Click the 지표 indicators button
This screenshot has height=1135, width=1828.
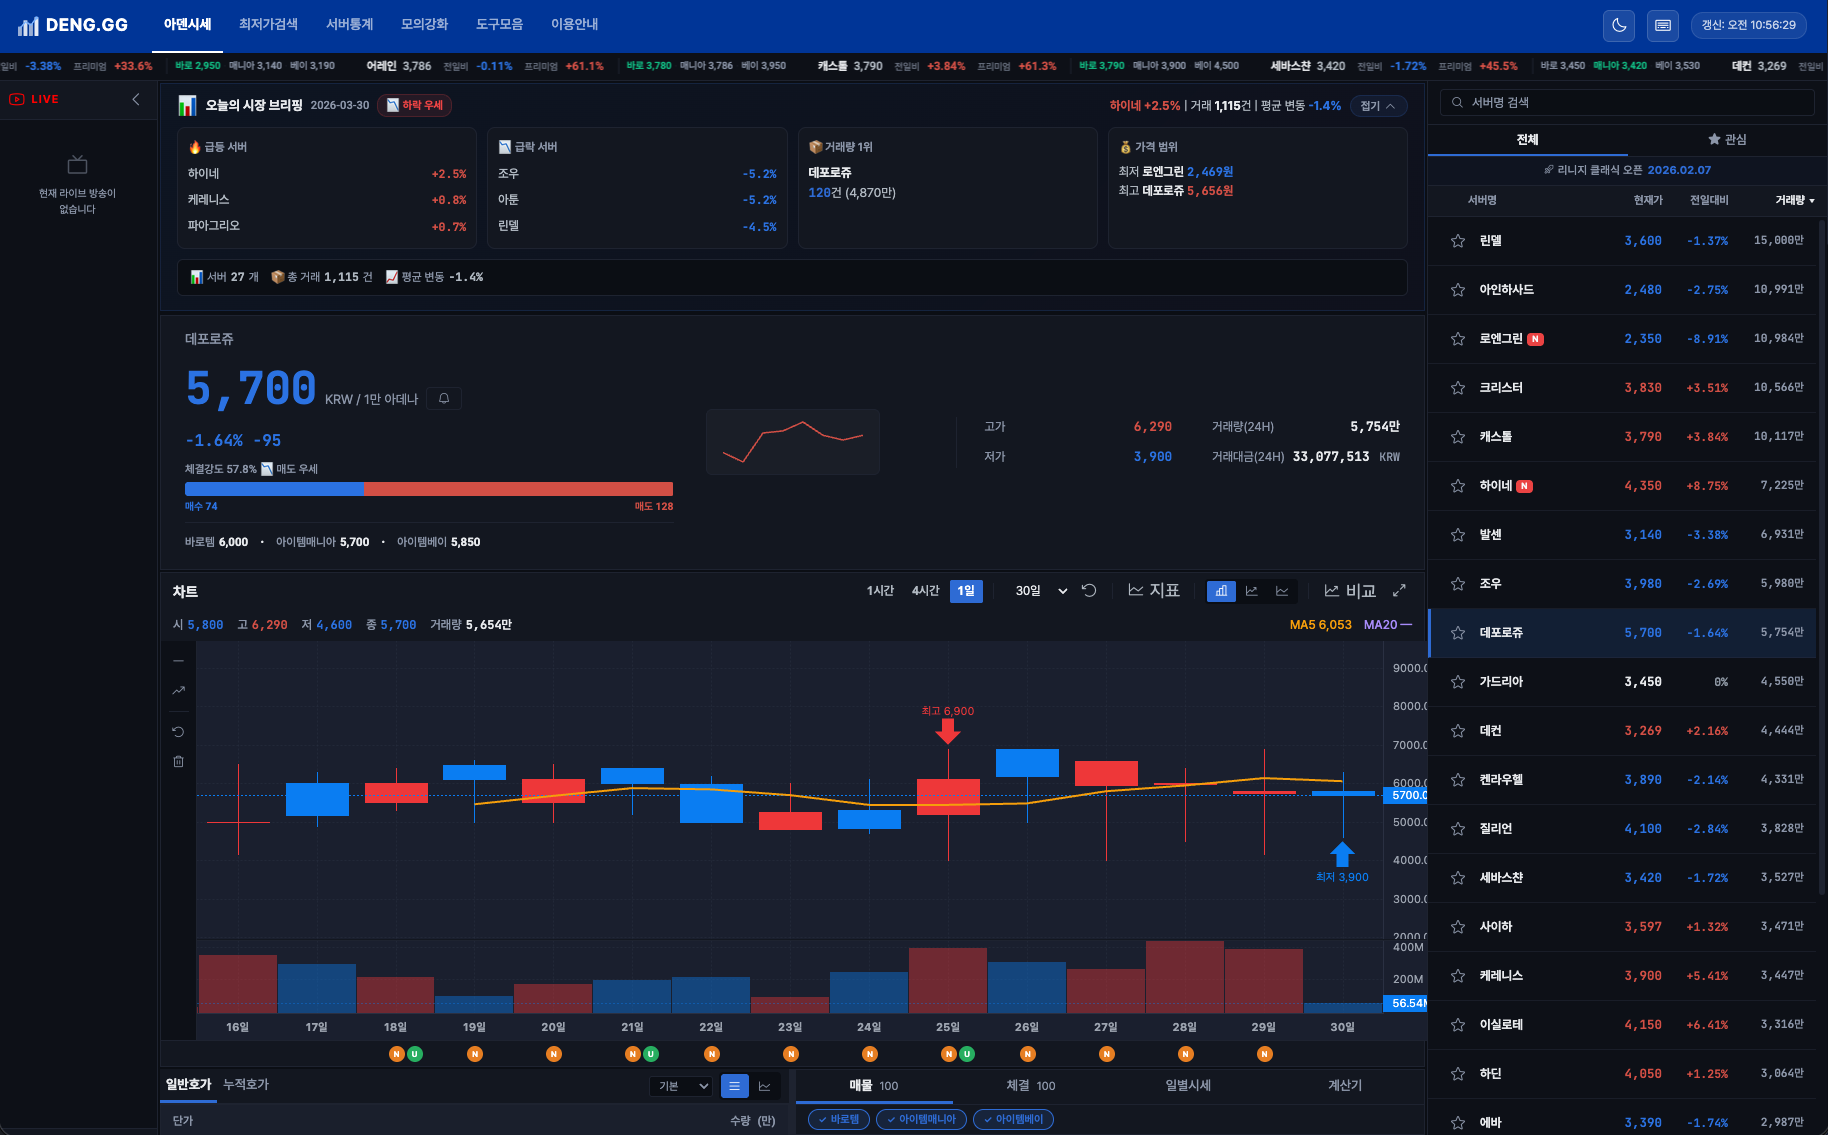click(x=1154, y=591)
